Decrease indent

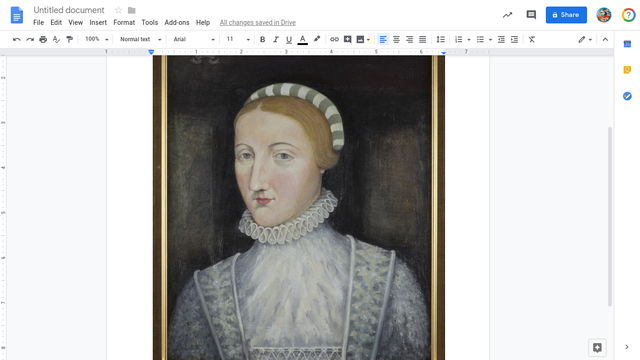(501, 40)
